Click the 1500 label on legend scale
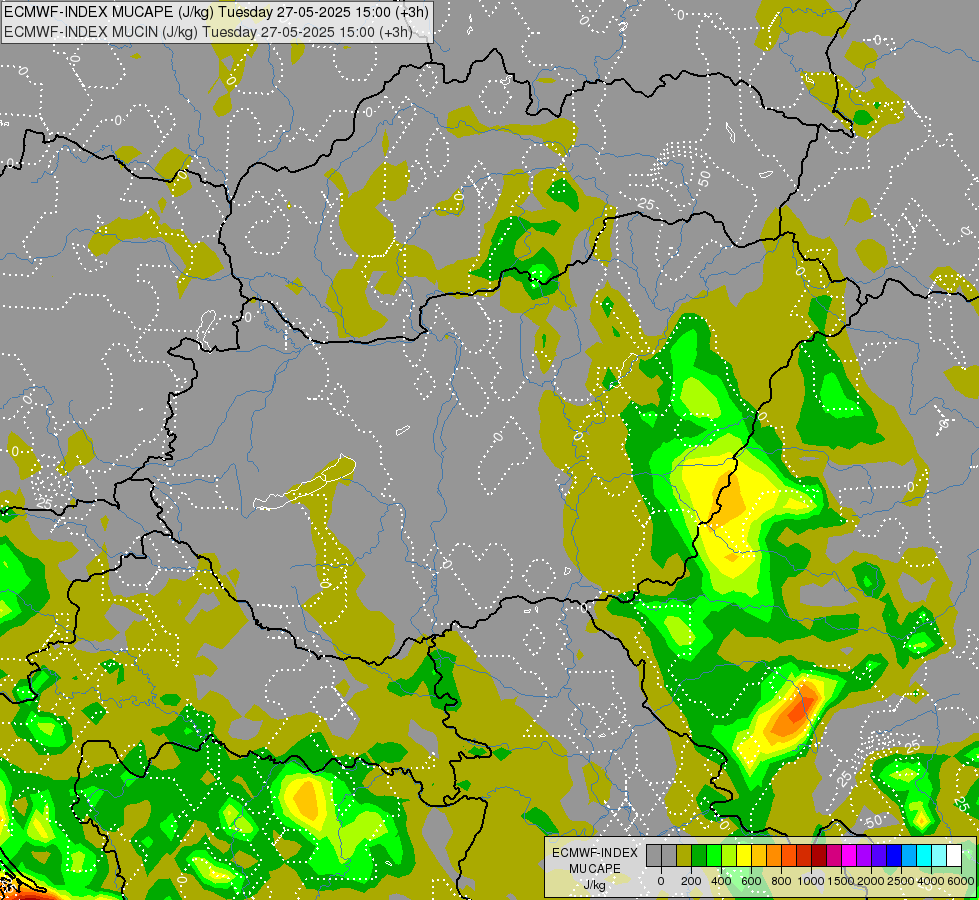This screenshot has height=900, width=979. [x=841, y=881]
